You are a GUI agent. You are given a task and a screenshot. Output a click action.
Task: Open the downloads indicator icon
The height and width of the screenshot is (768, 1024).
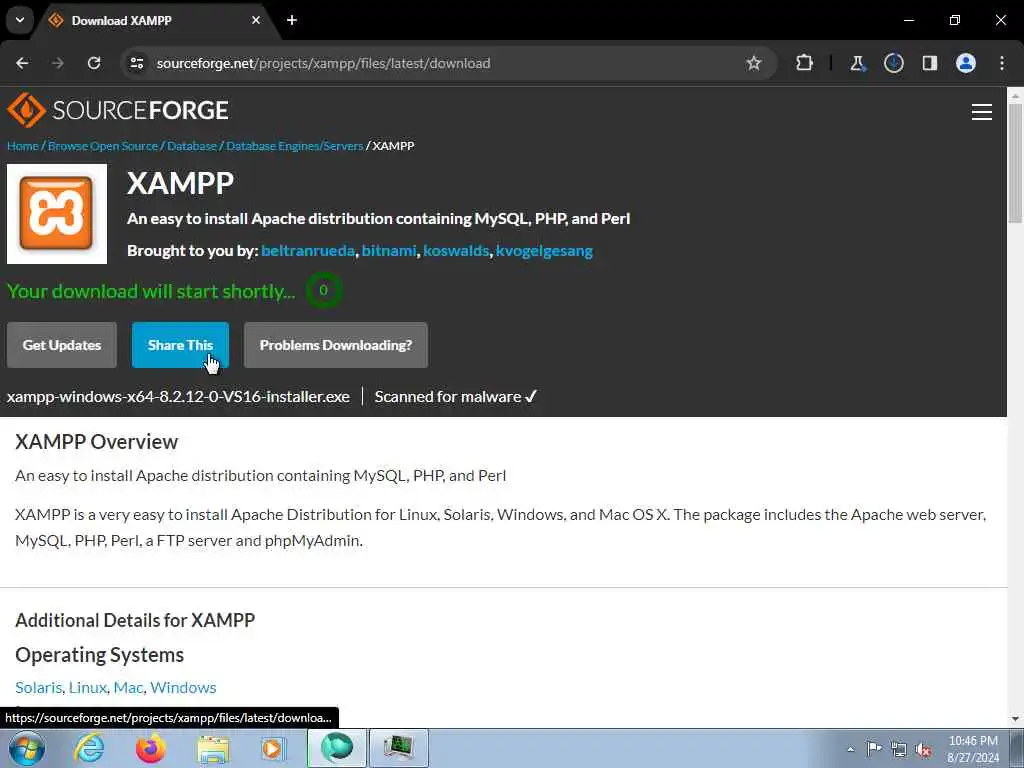pos(893,63)
